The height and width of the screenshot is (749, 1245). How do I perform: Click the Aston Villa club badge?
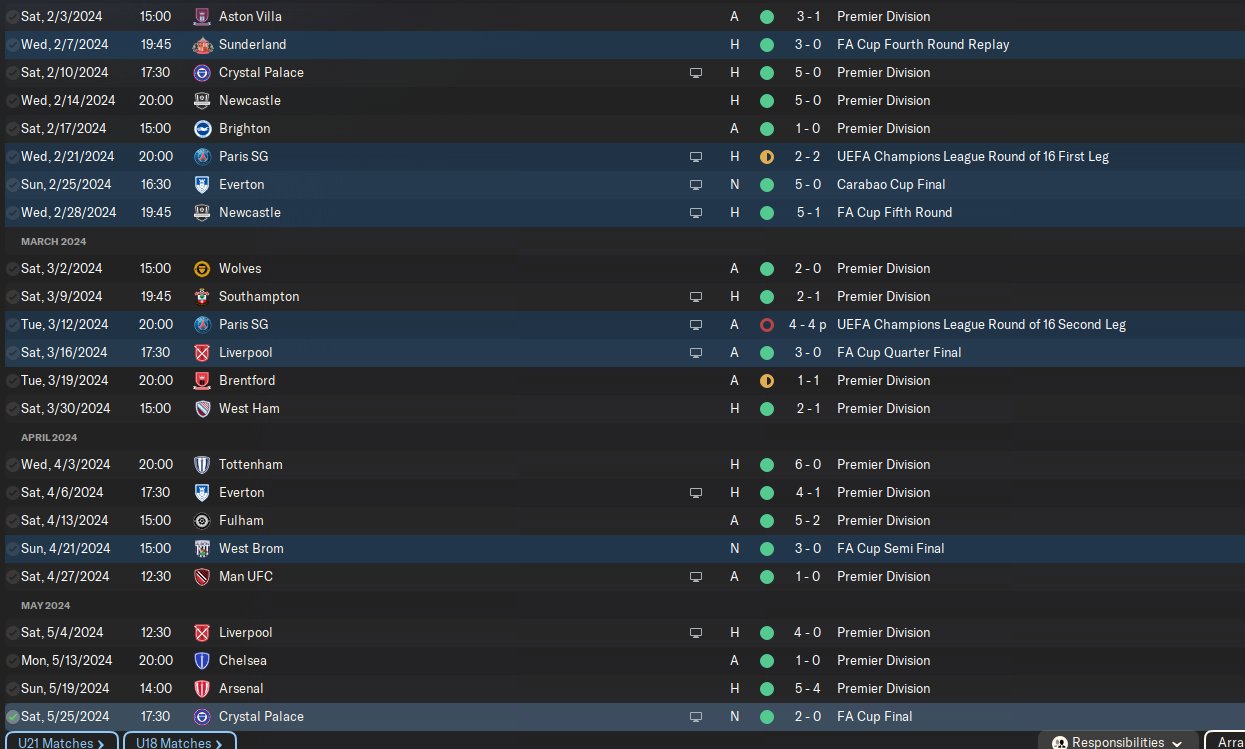202,16
